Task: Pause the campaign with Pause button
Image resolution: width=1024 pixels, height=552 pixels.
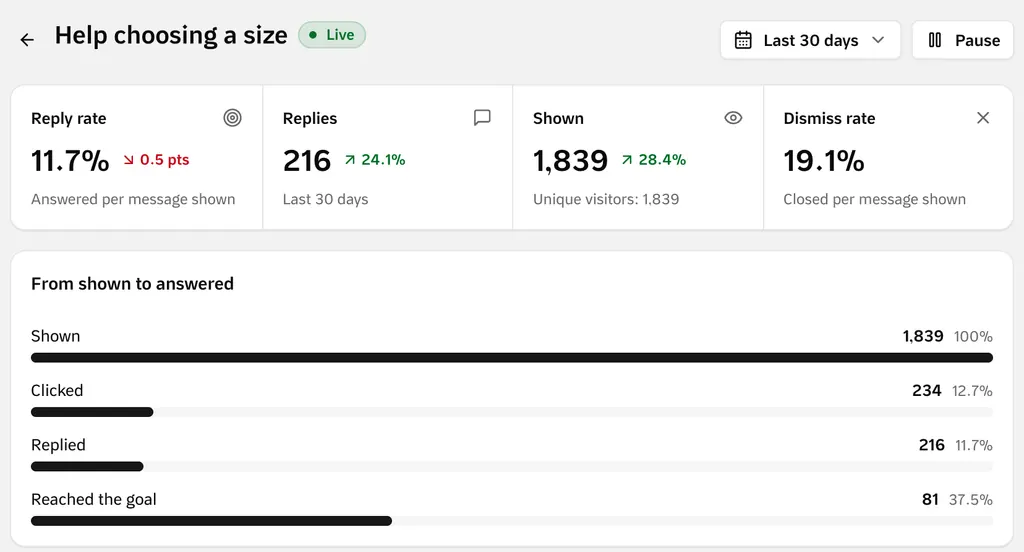Action: pos(963,40)
